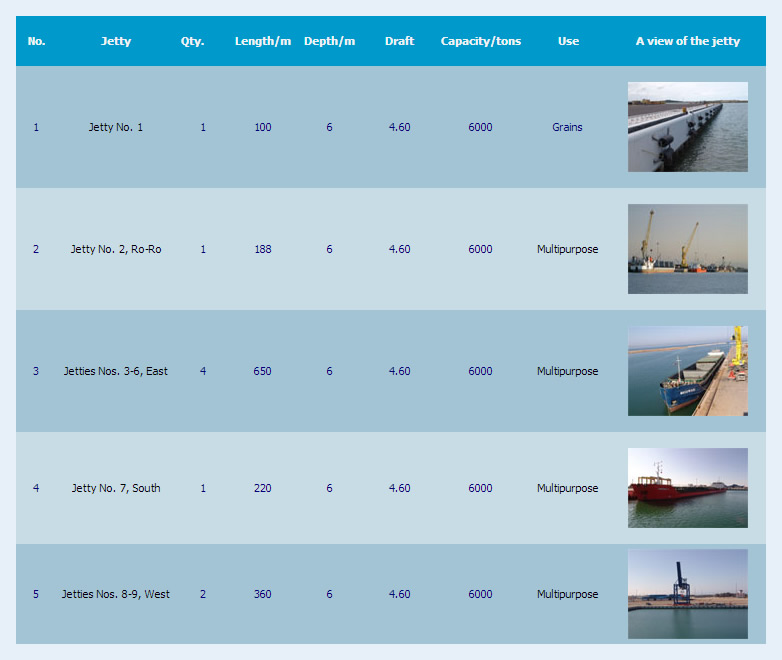
Task: Click 'Multipurpose' in Jetties Nos. 3-6 row
Action: [x=568, y=371]
